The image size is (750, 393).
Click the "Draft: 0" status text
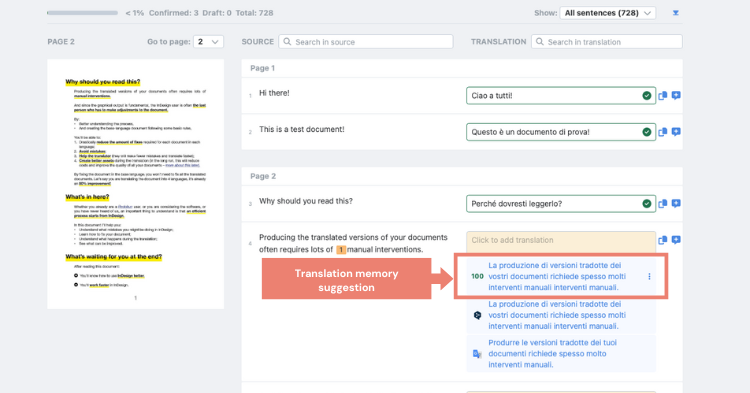click(217, 13)
